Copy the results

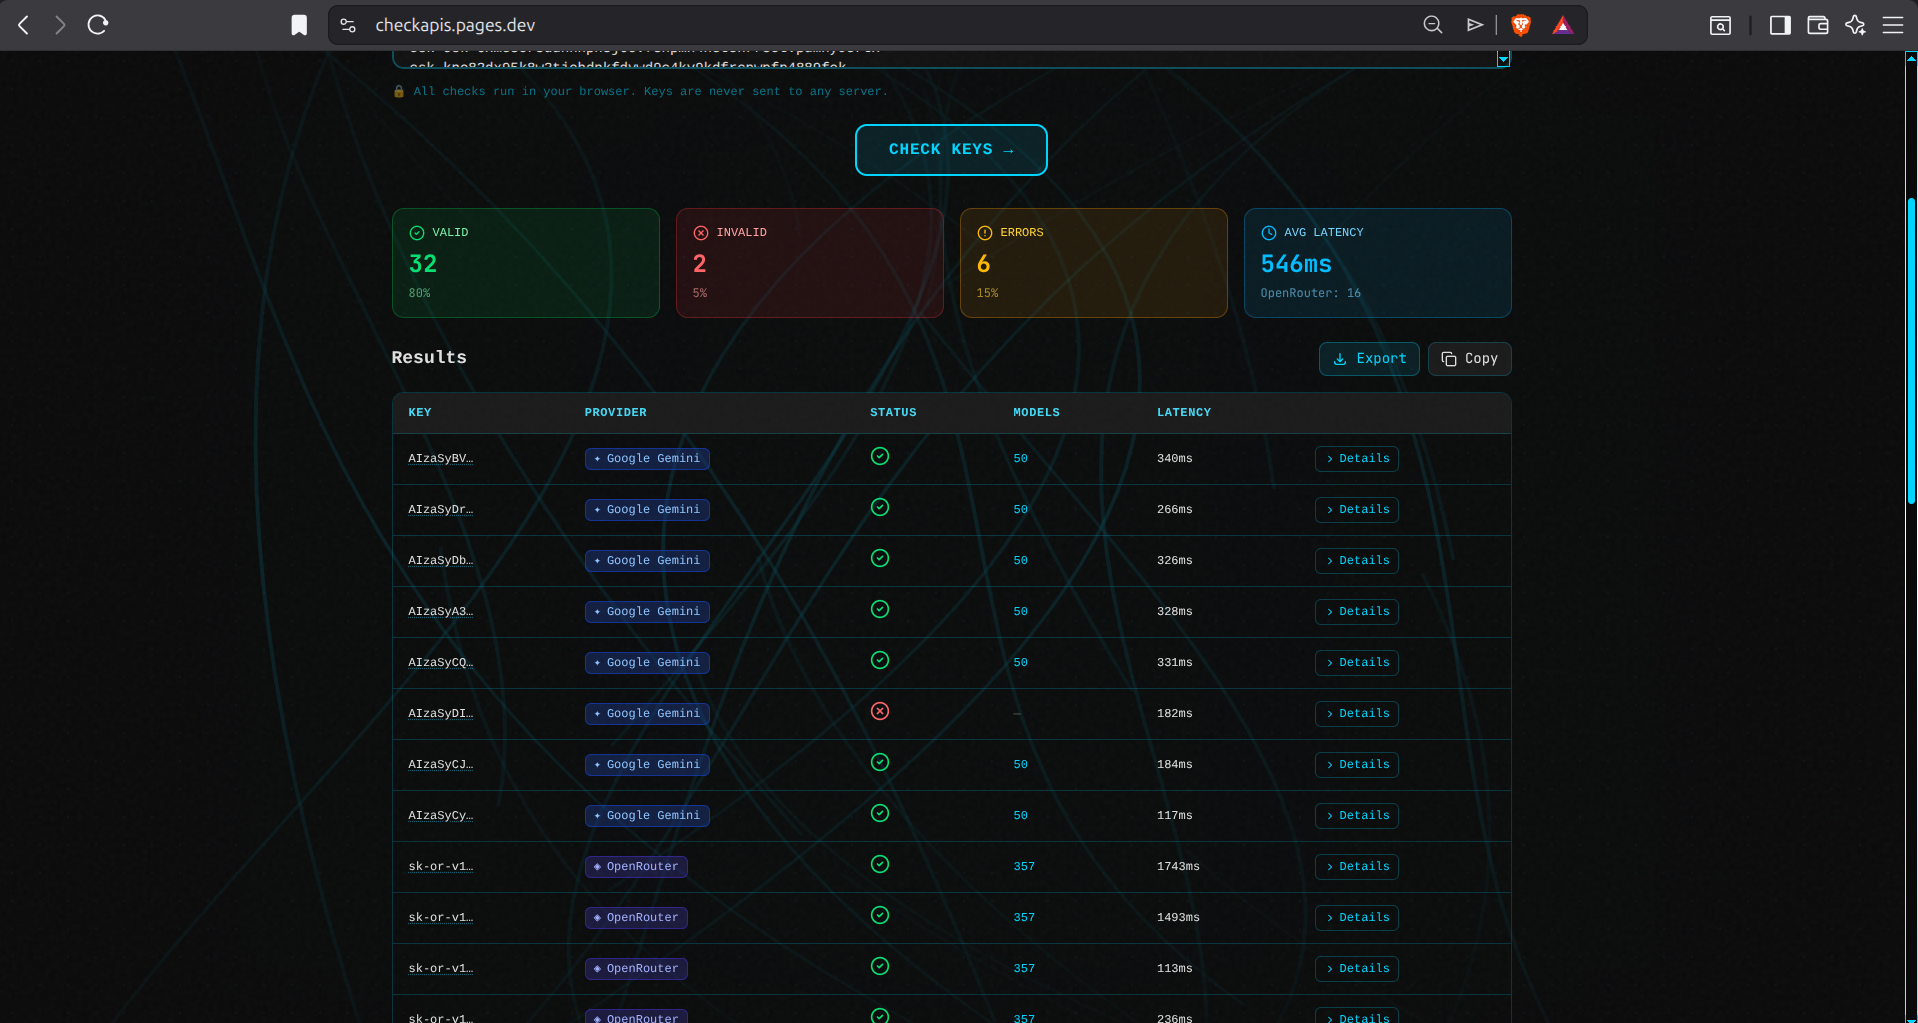tap(1469, 359)
